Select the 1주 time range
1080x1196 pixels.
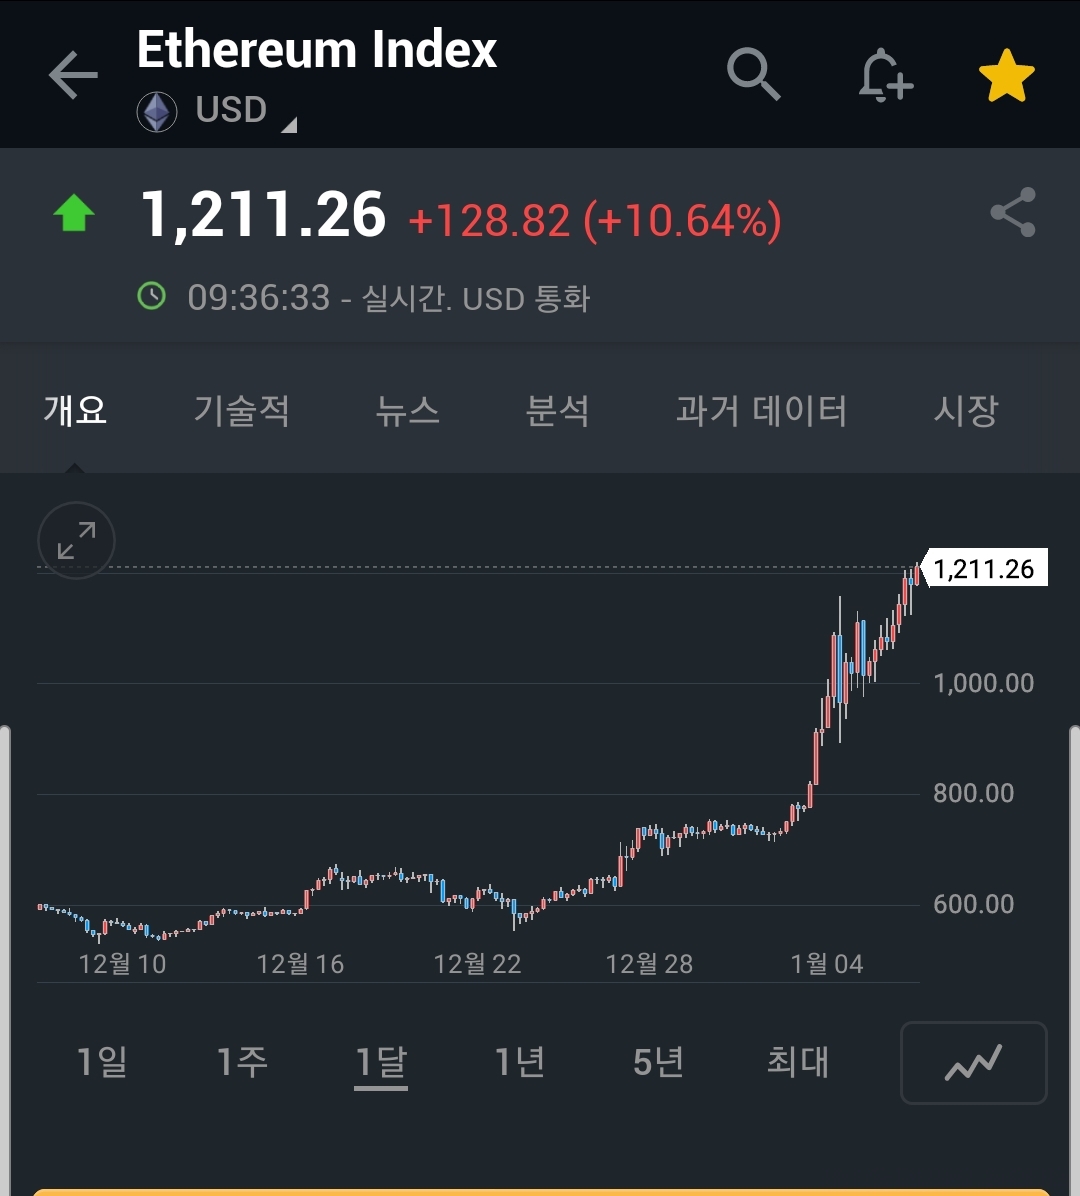pos(242,1061)
